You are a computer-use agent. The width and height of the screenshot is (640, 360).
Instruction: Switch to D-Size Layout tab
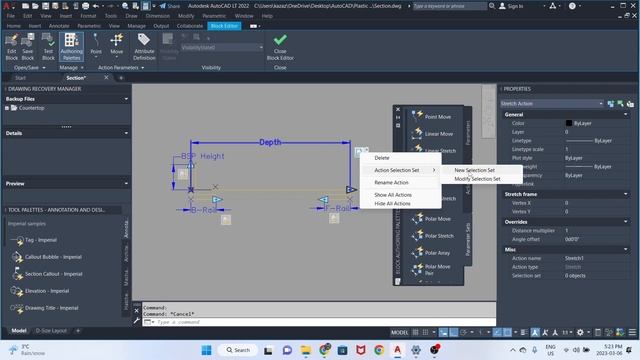point(51,331)
